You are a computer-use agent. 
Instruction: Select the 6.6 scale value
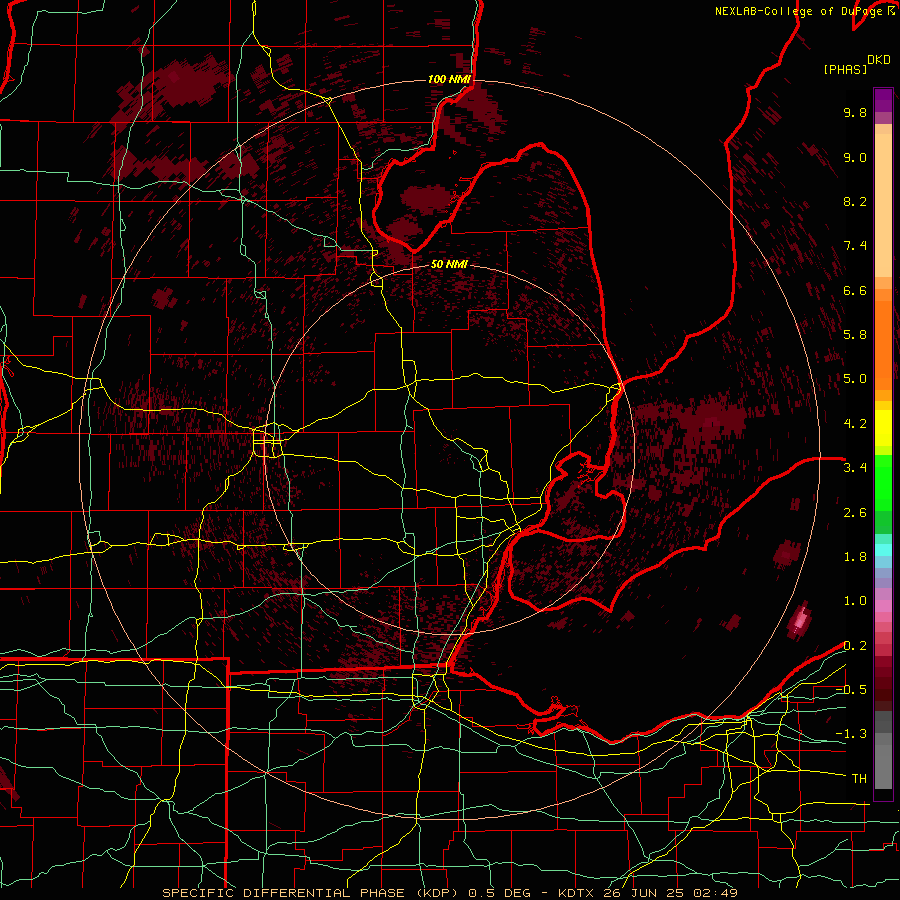tap(855, 290)
